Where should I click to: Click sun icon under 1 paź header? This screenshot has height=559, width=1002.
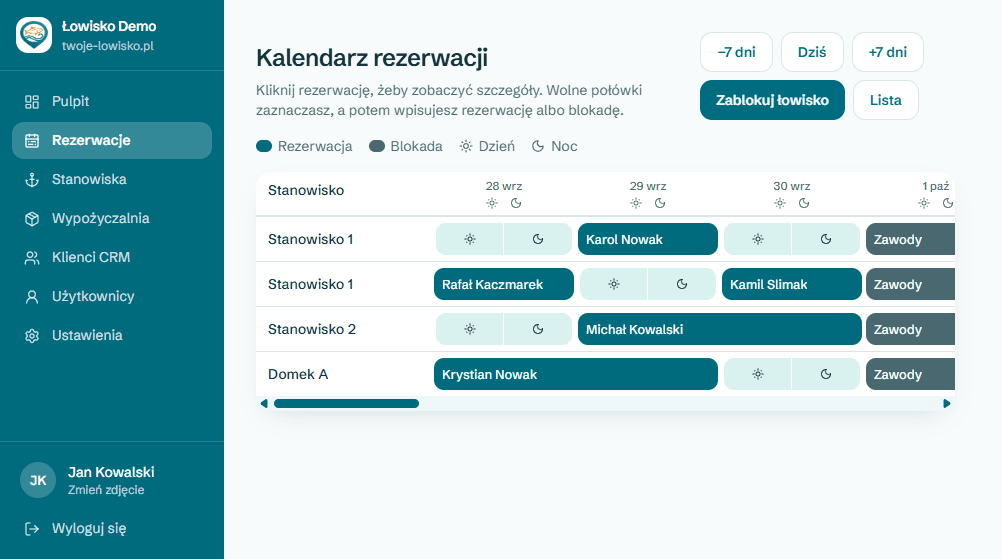click(x=924, y=203)
